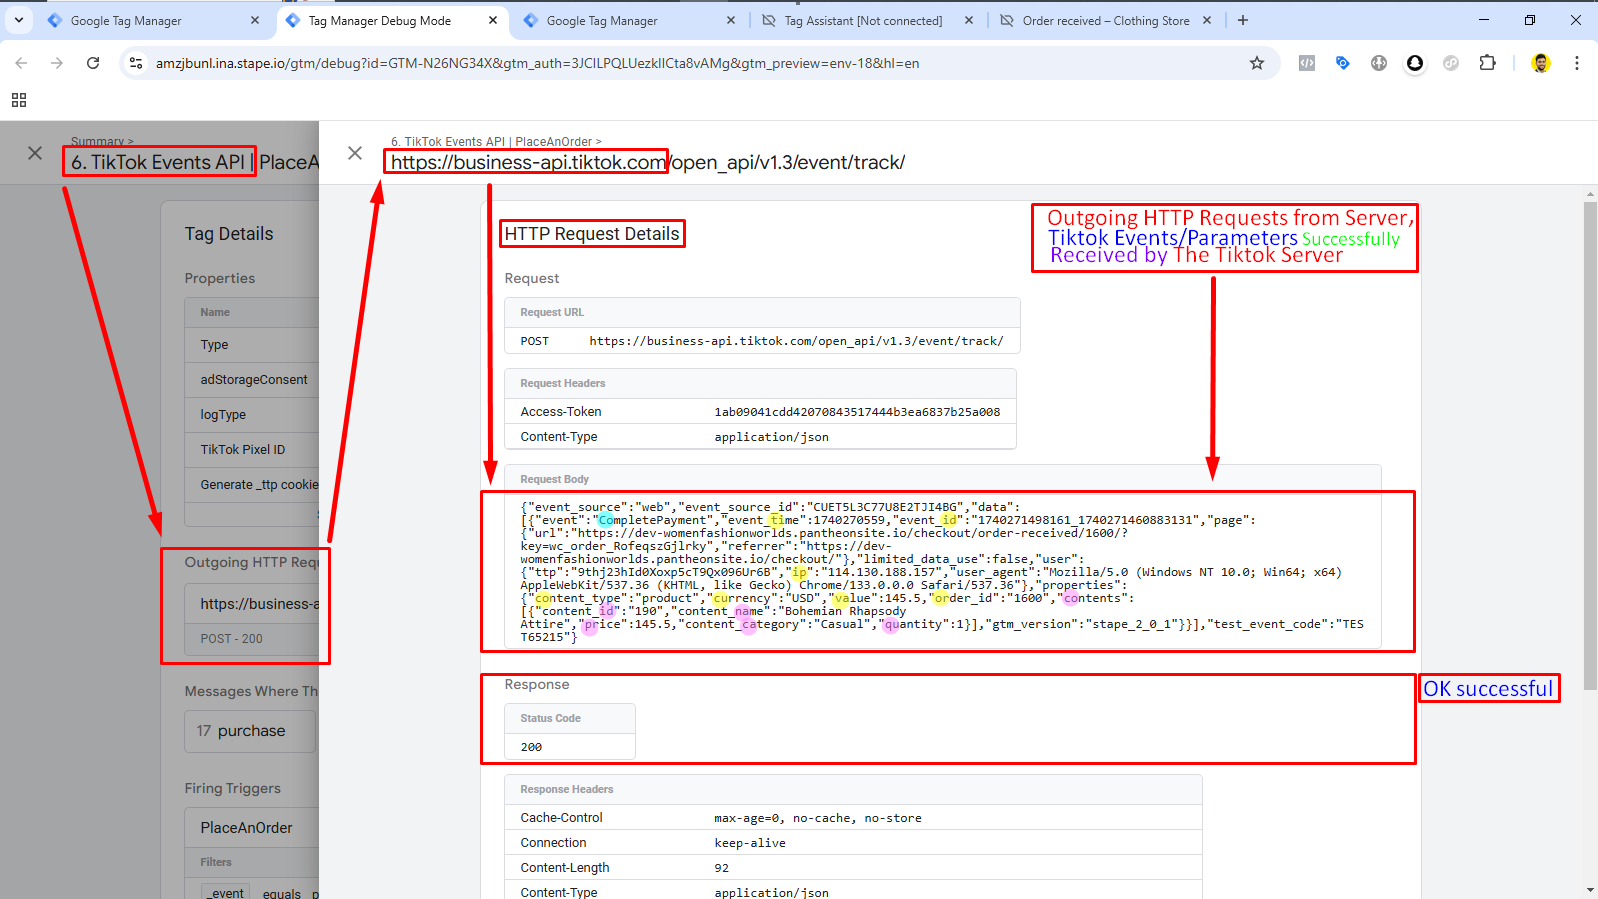Open the Chrome profile avatar
The width and height of the screenshot is (1598, 899).
pos(1541,63)
